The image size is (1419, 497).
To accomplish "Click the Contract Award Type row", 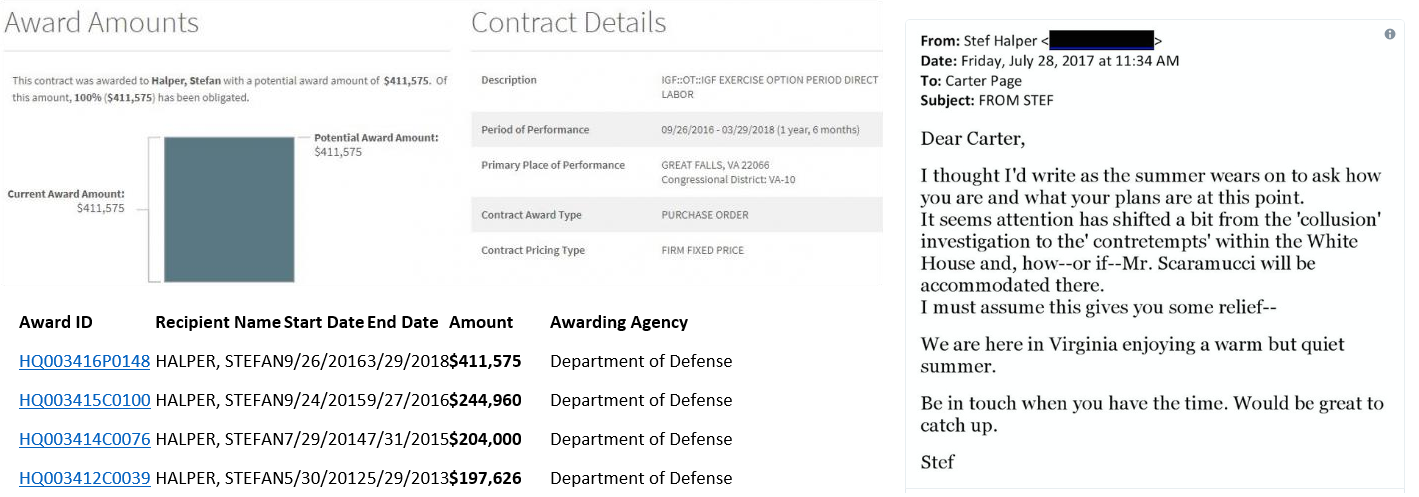I will click(676, 215).
